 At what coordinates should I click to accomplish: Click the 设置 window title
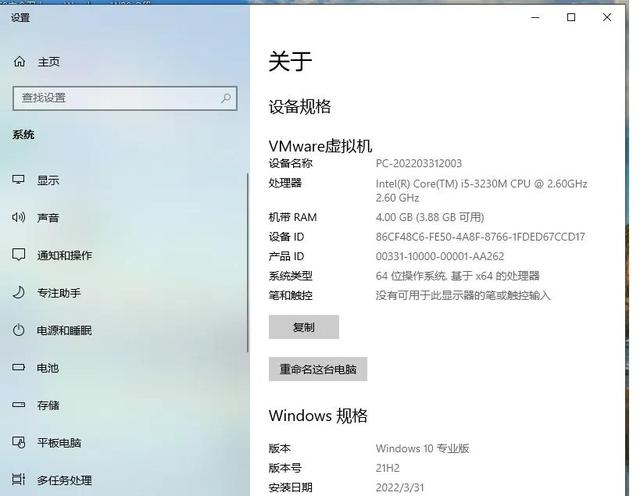tap(20, 18)
